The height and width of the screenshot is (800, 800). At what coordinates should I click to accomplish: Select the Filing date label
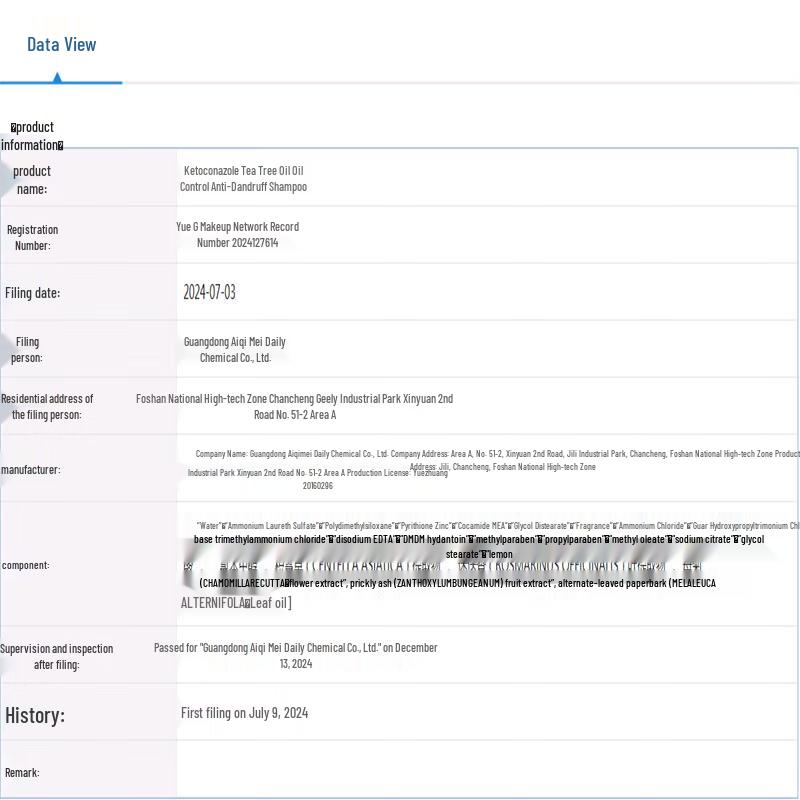point(32,293)
